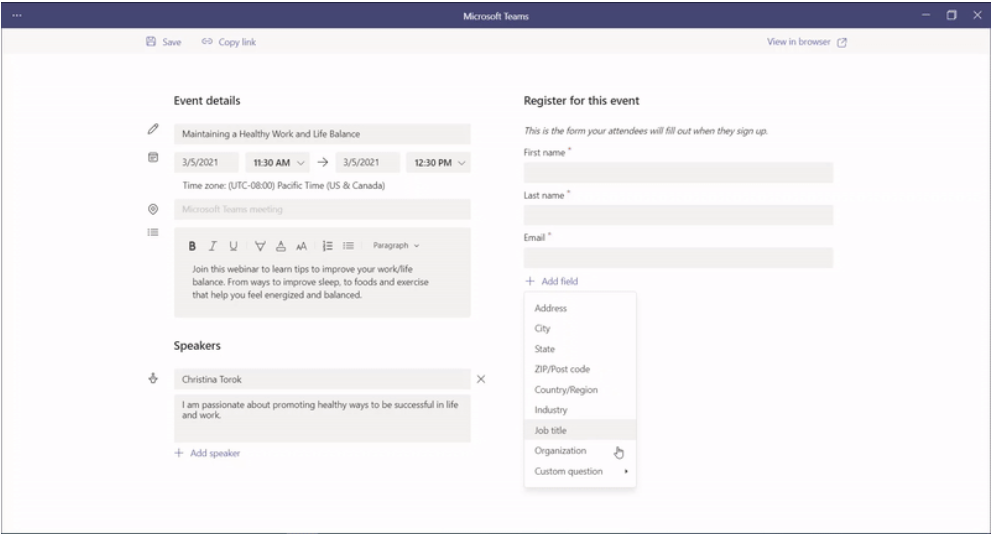
Task: Select Country/Region from the field menu
Action: click(580, 390)
